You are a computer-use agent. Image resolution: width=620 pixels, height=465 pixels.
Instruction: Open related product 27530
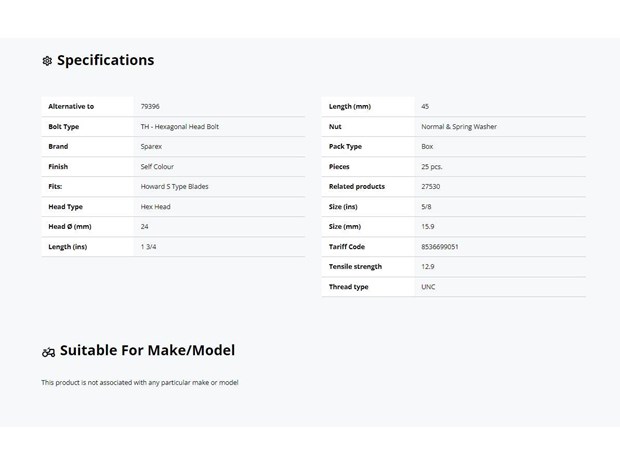tap(431, 186)
